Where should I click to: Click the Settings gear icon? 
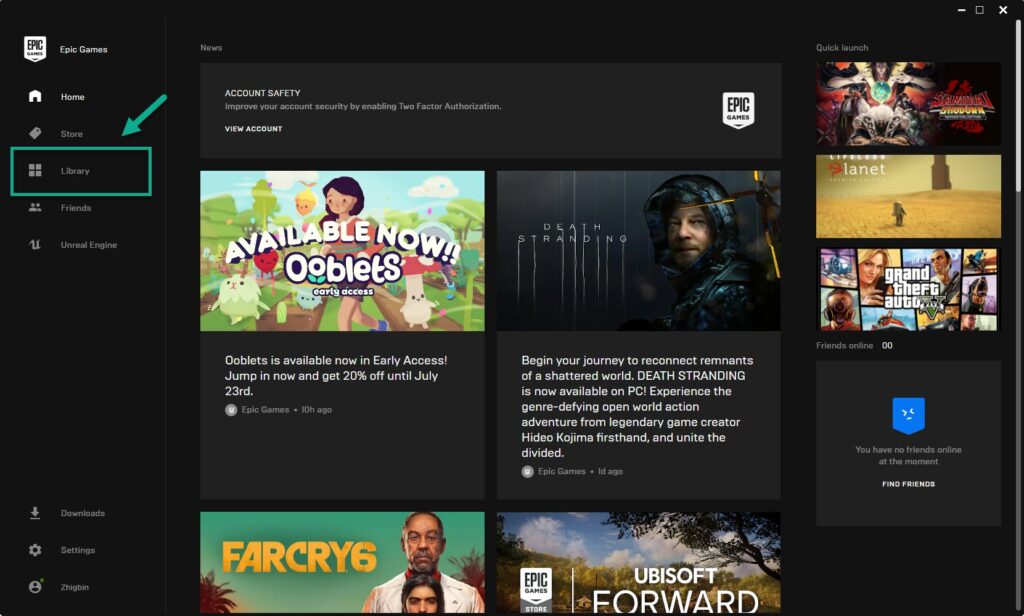pyautogui.click(x=35, y=550)
